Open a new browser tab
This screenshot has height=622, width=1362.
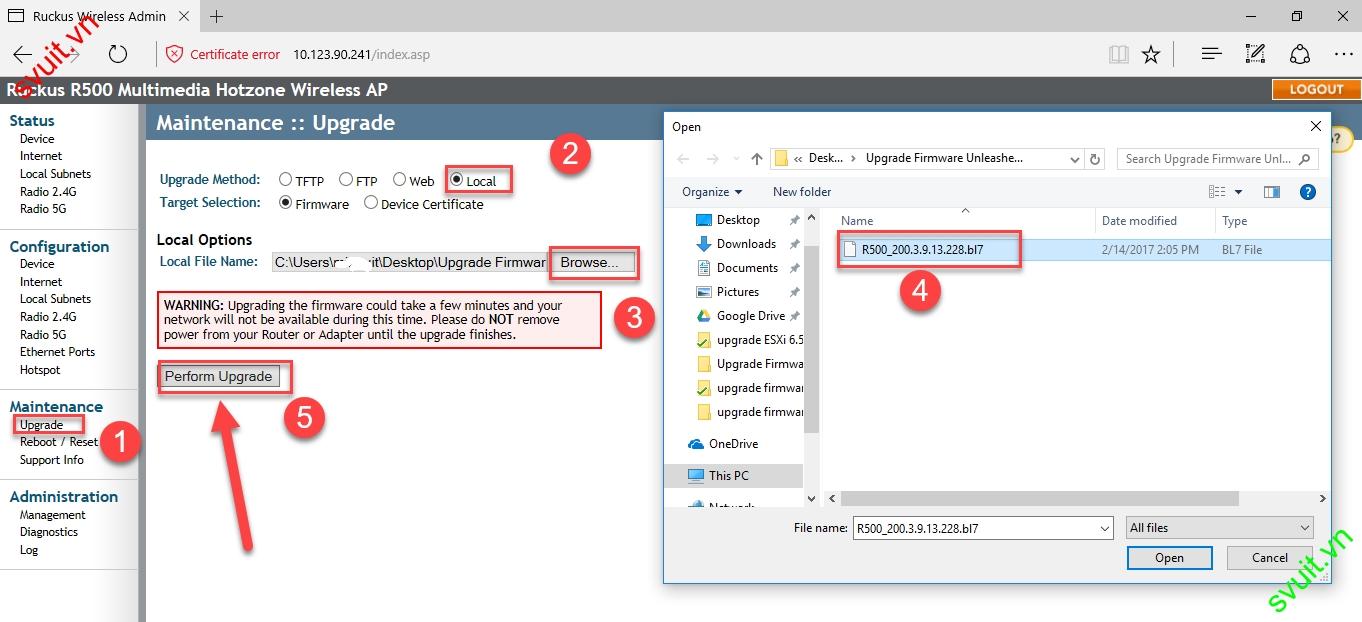point(216,16)
